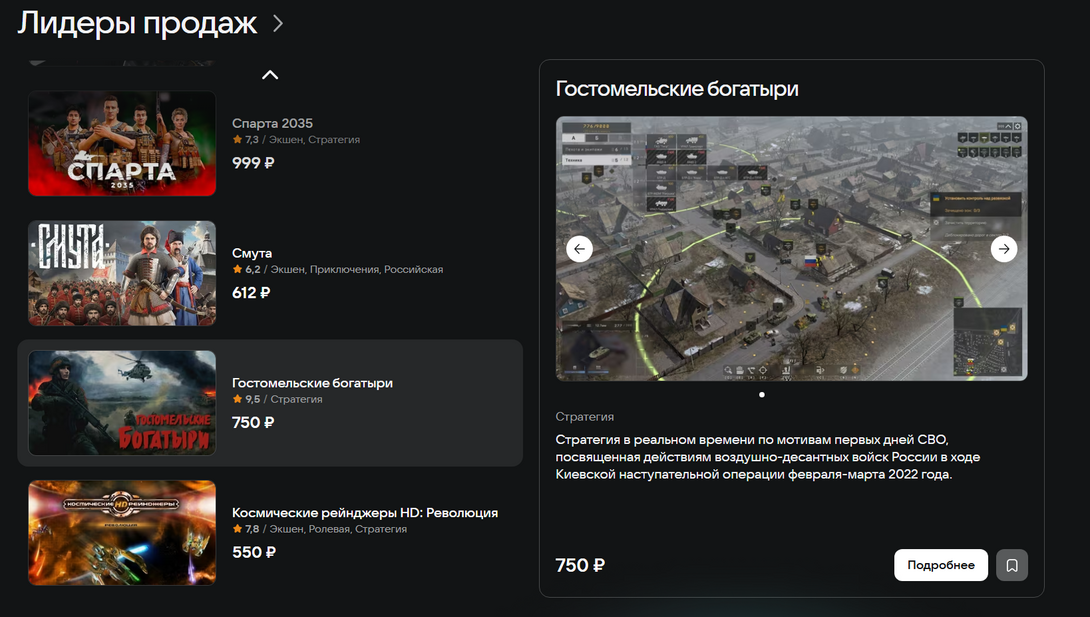Select the Гостомельские богатыри title in the list
The height and width of the screenshot is (617, 1090).
(312, 383)
